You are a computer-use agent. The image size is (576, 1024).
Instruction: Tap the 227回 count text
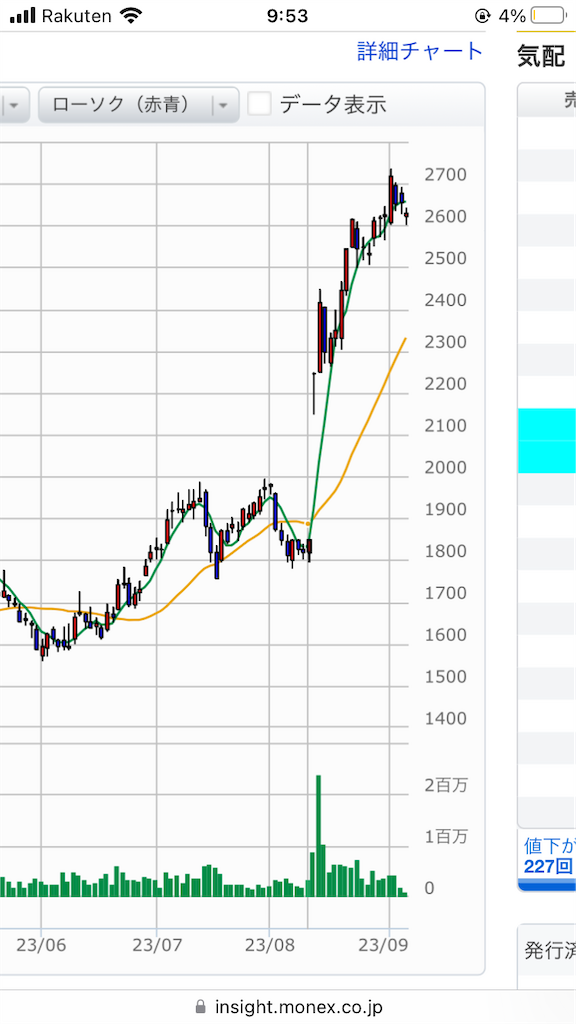tap(548, 867)
